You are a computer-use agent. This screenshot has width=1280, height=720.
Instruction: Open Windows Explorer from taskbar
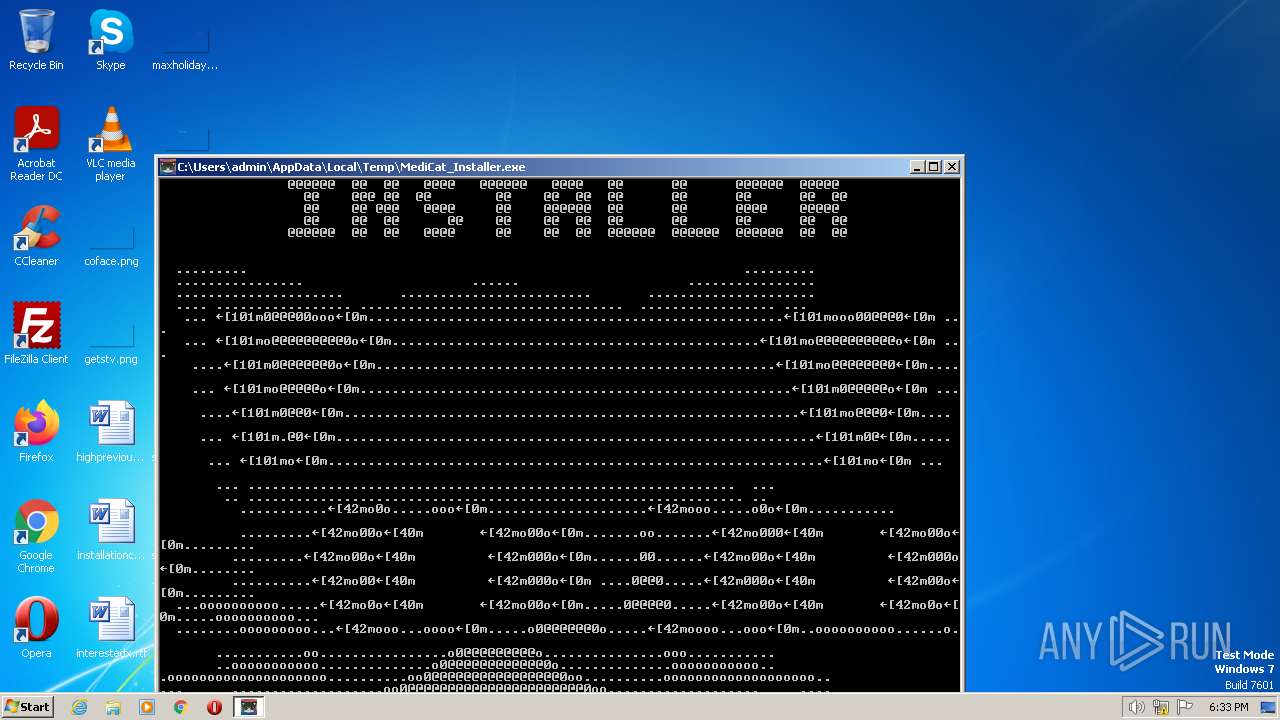[x=113, y=707]
